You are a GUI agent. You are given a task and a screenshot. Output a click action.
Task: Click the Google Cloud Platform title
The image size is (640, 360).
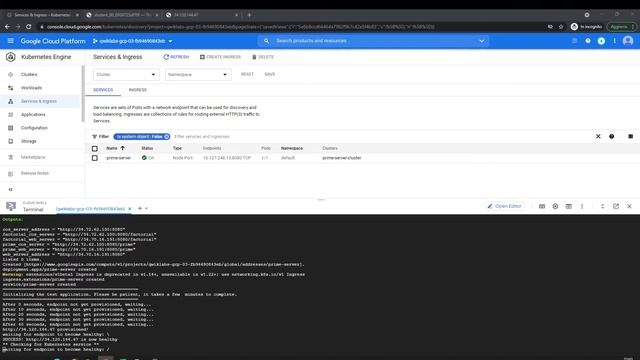tap(53, 41)
